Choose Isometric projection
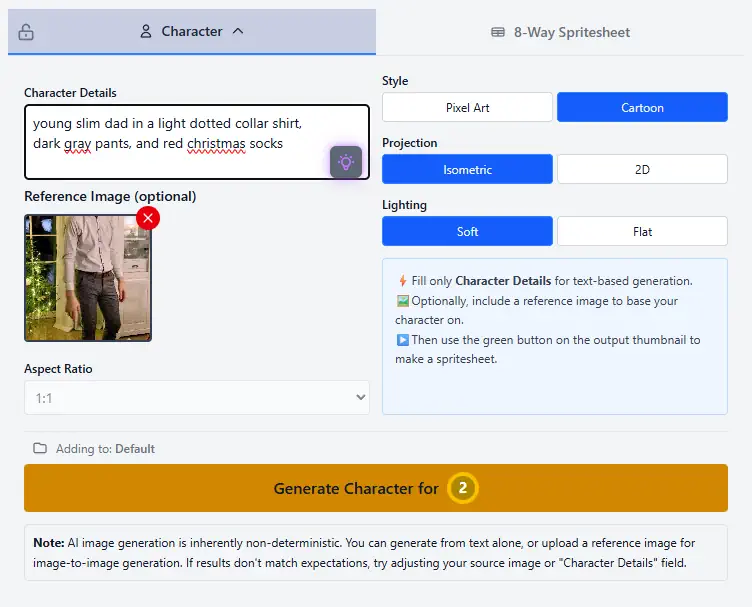The height and width of the screenshot is (607, 752). pyautogui.click(x=467, y=169)
